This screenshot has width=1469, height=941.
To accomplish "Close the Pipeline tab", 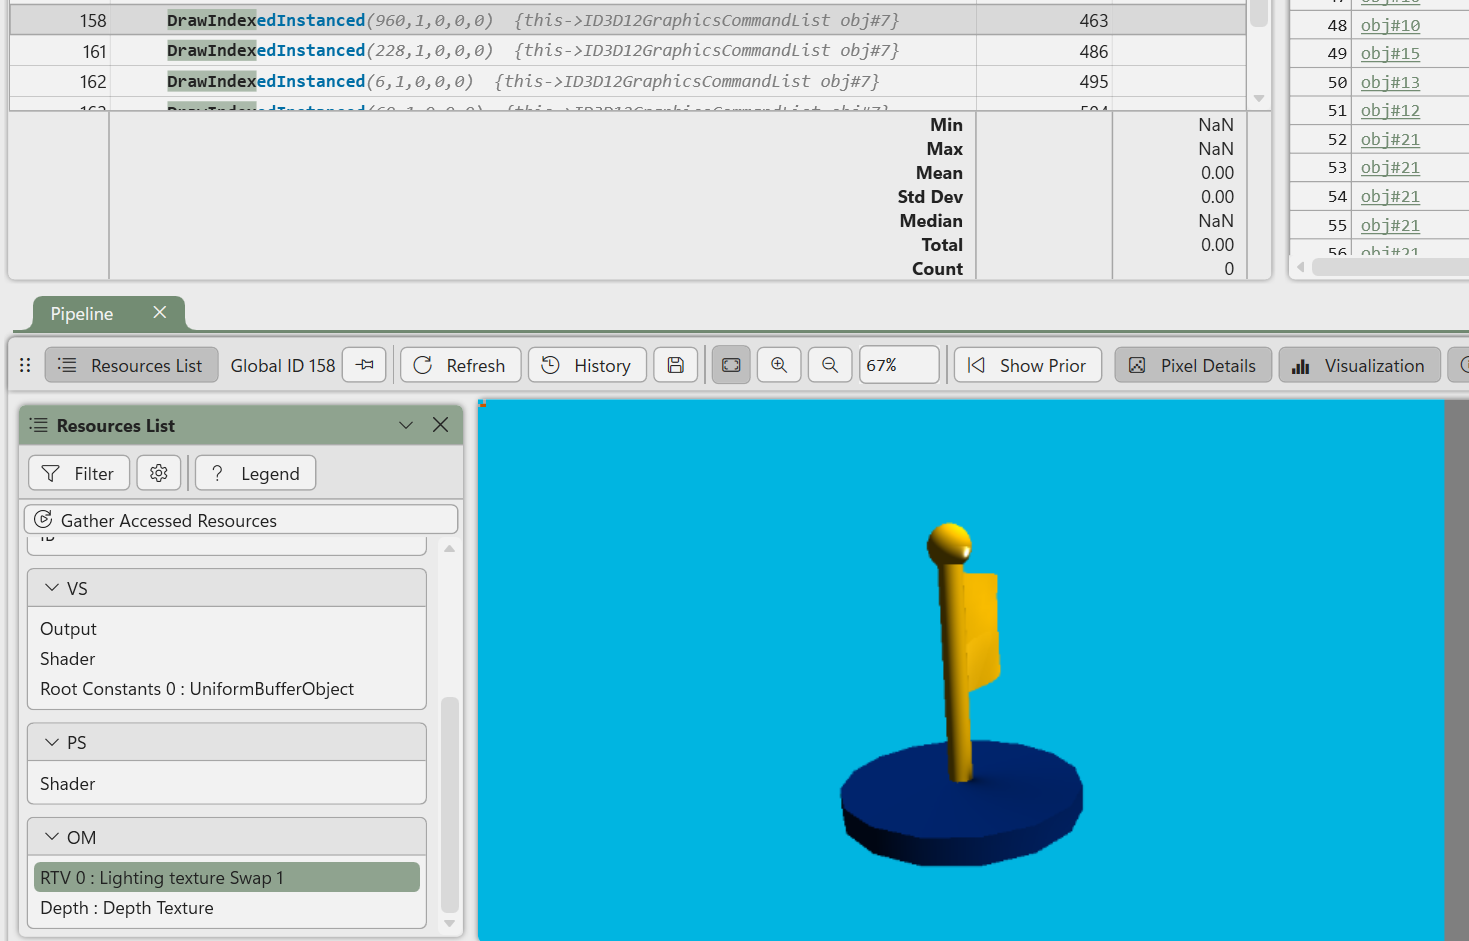I will [159, 312].
